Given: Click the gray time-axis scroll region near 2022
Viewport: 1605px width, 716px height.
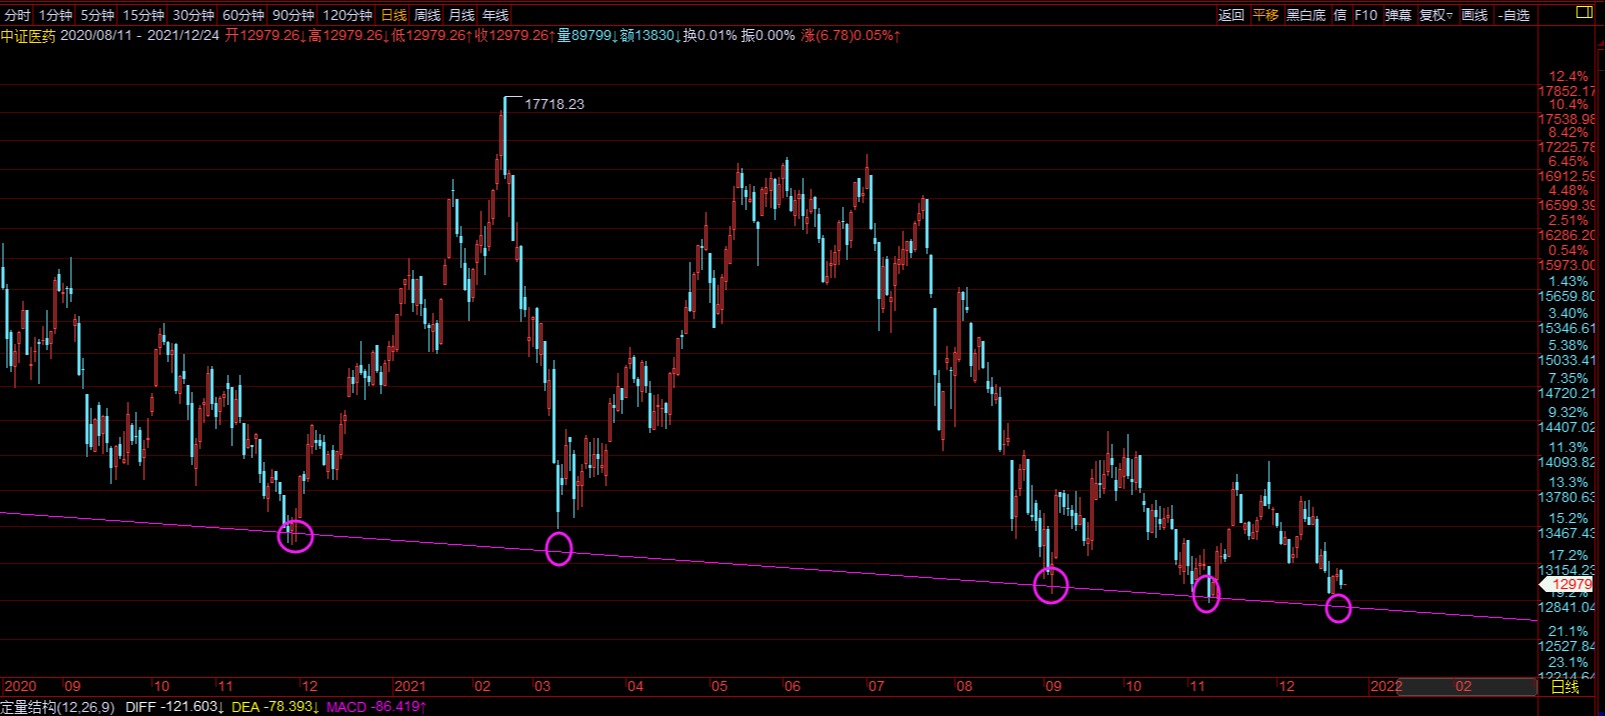Looking at the screenshot, I should click(1467, 686).
